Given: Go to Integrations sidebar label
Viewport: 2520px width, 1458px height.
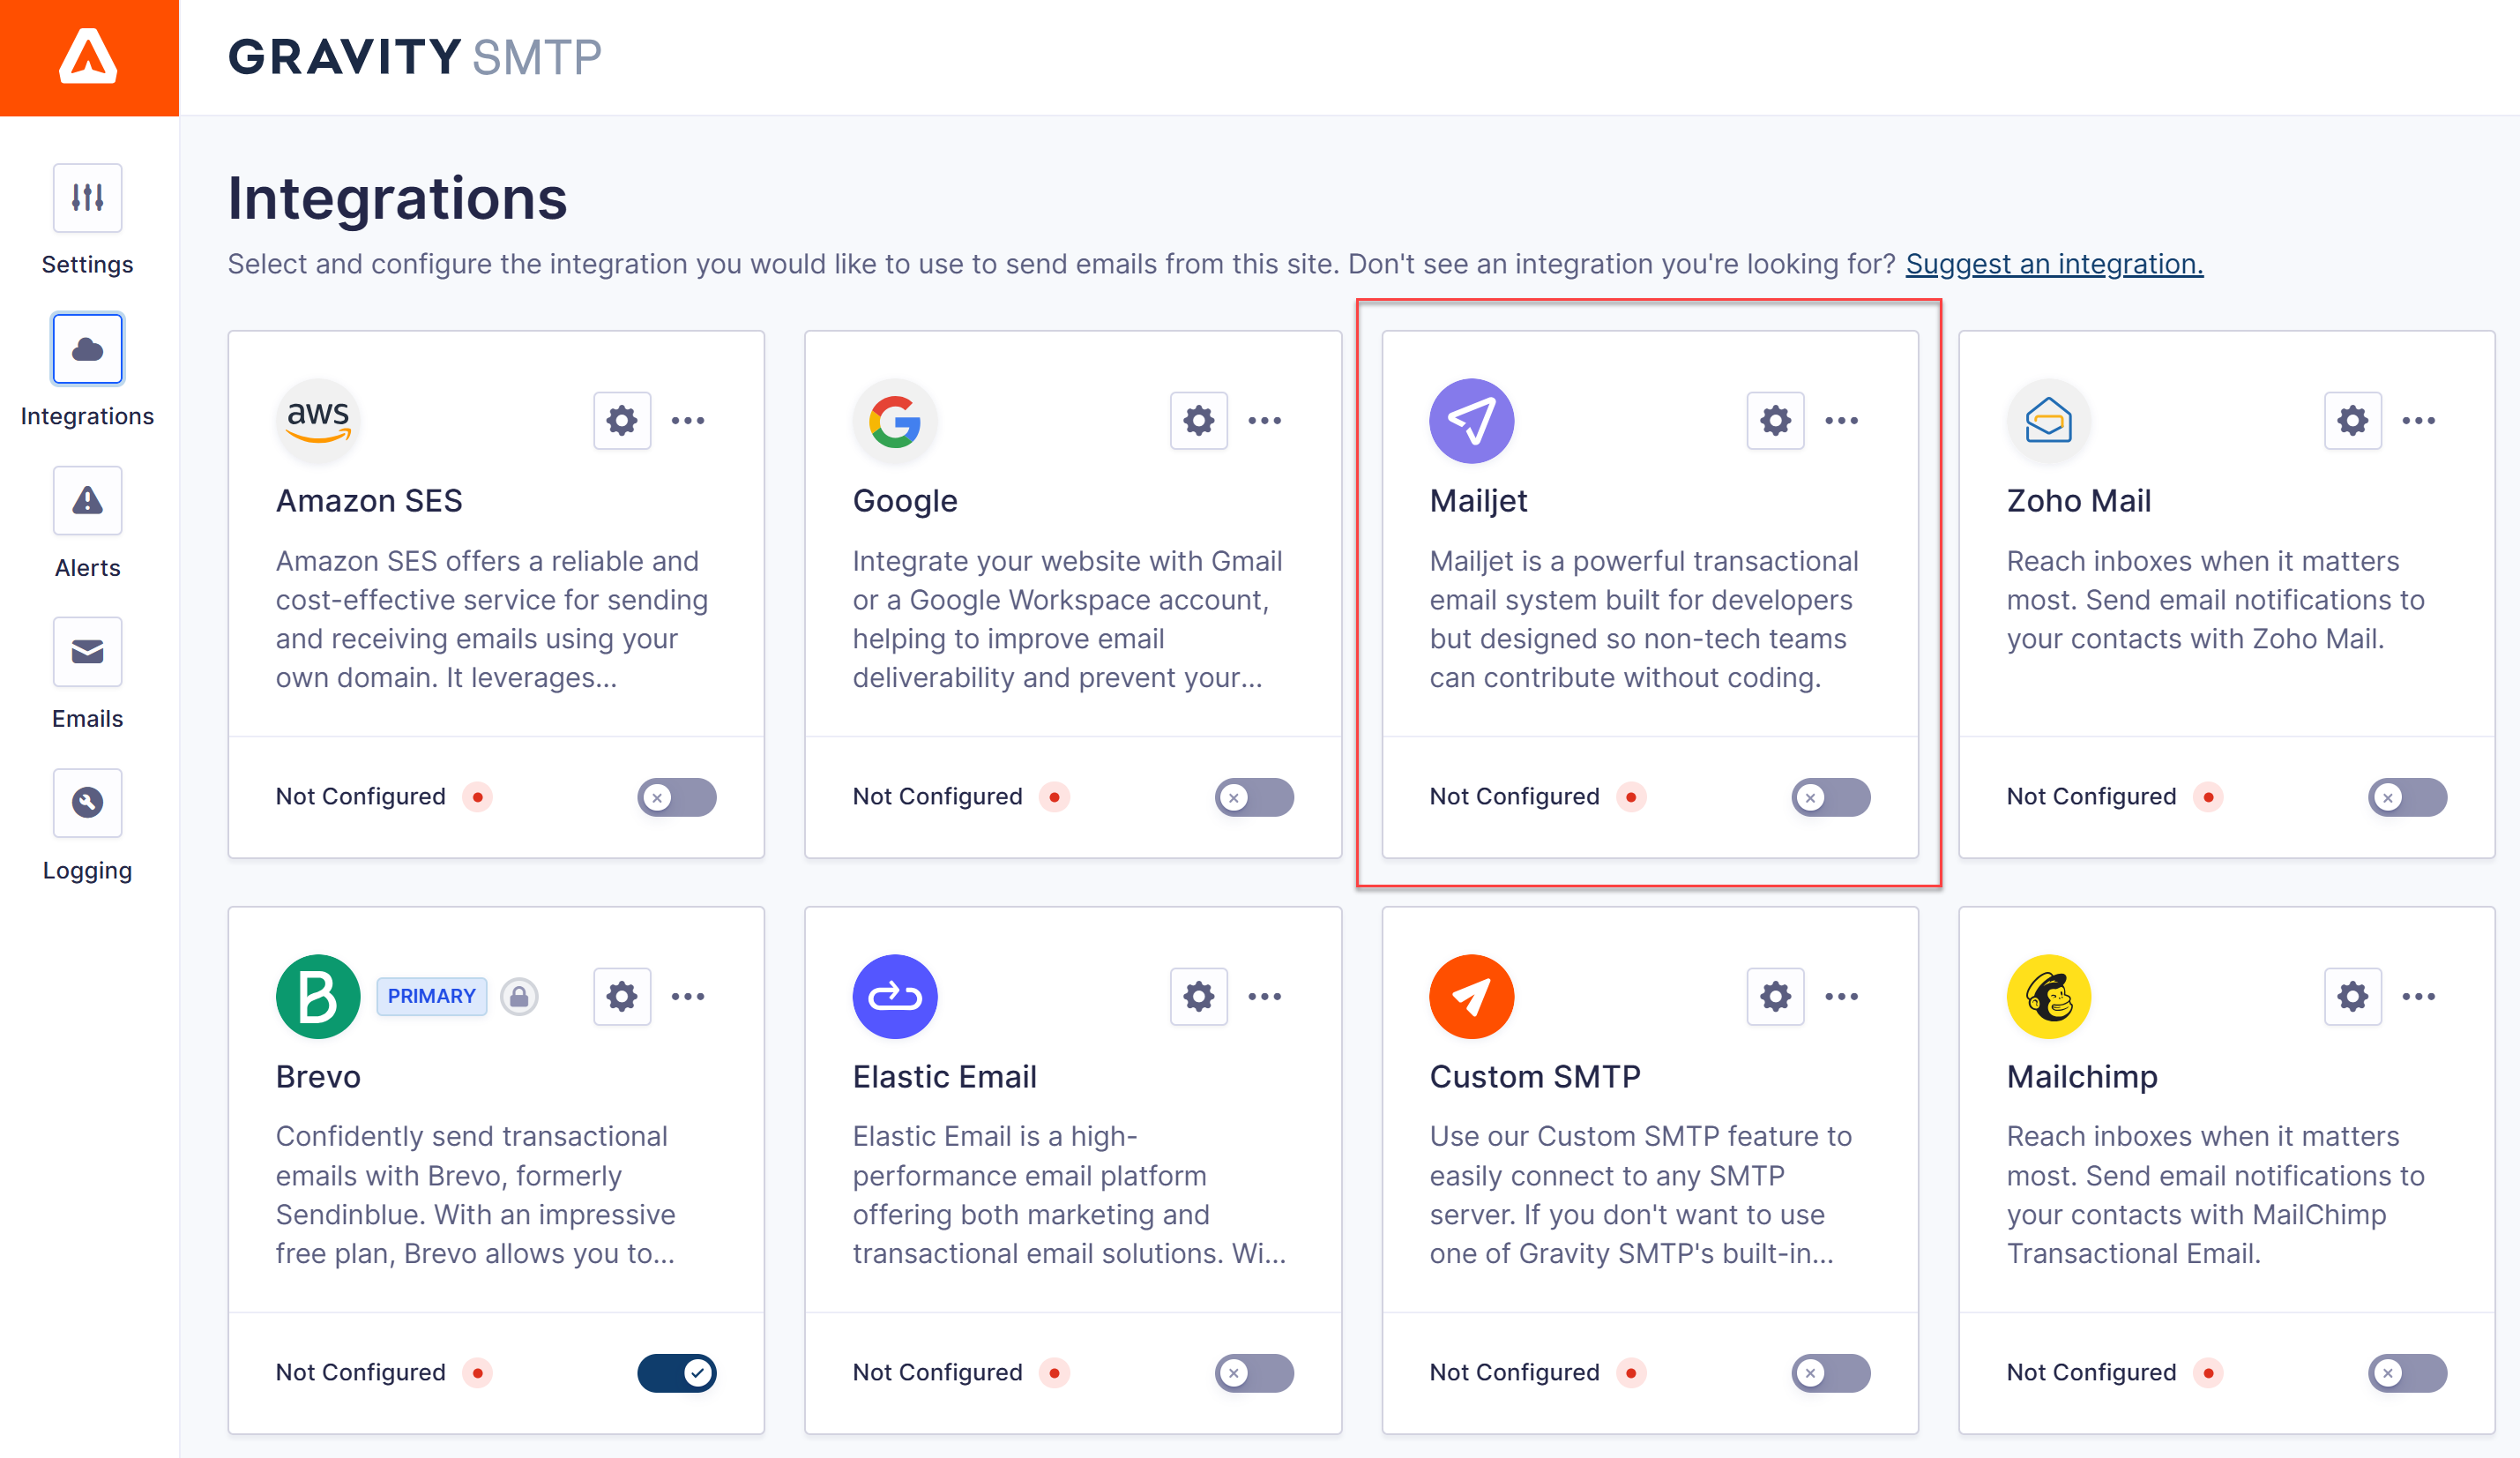Looking at the screenshot, I should point(88,416).
